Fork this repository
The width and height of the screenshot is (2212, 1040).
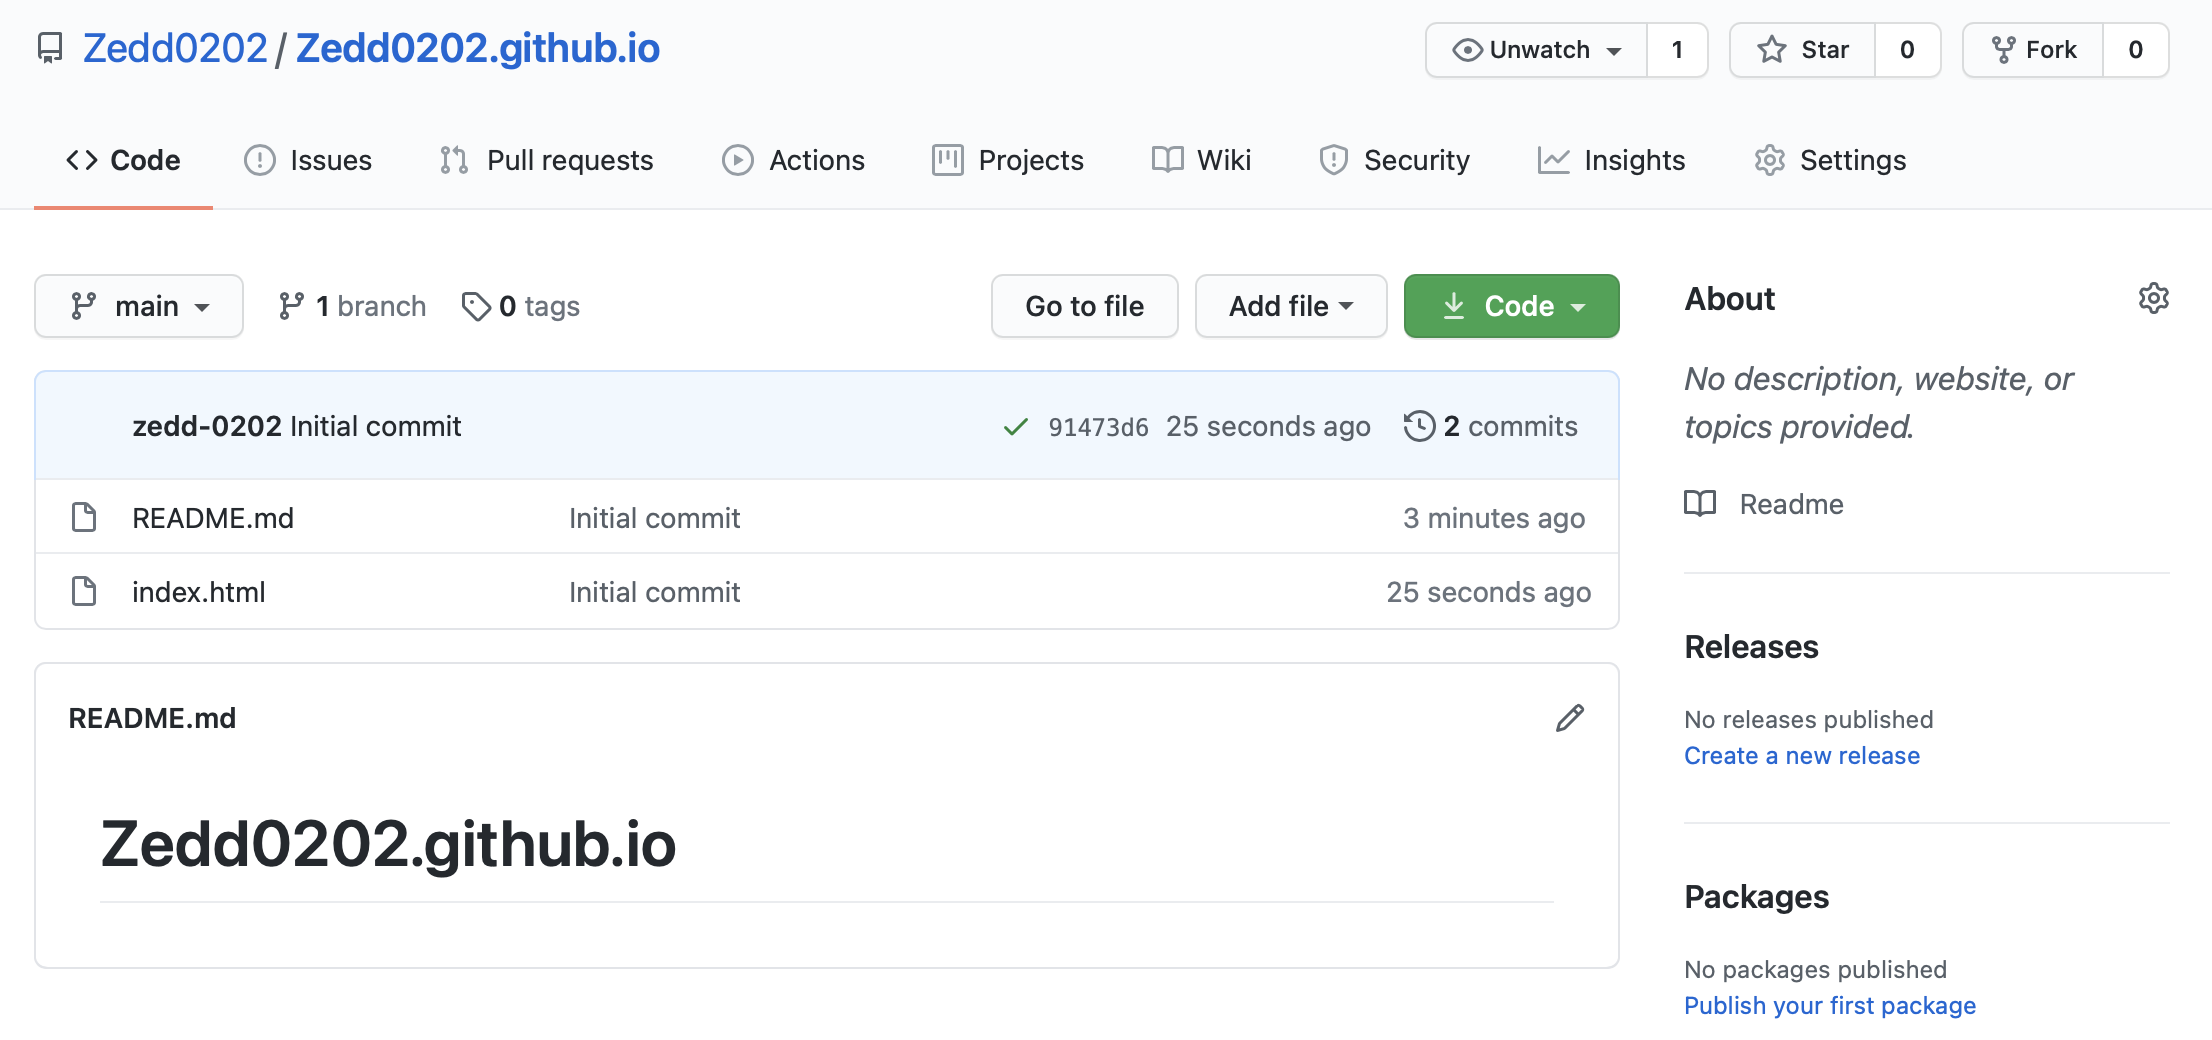[x=2033, y=50]
